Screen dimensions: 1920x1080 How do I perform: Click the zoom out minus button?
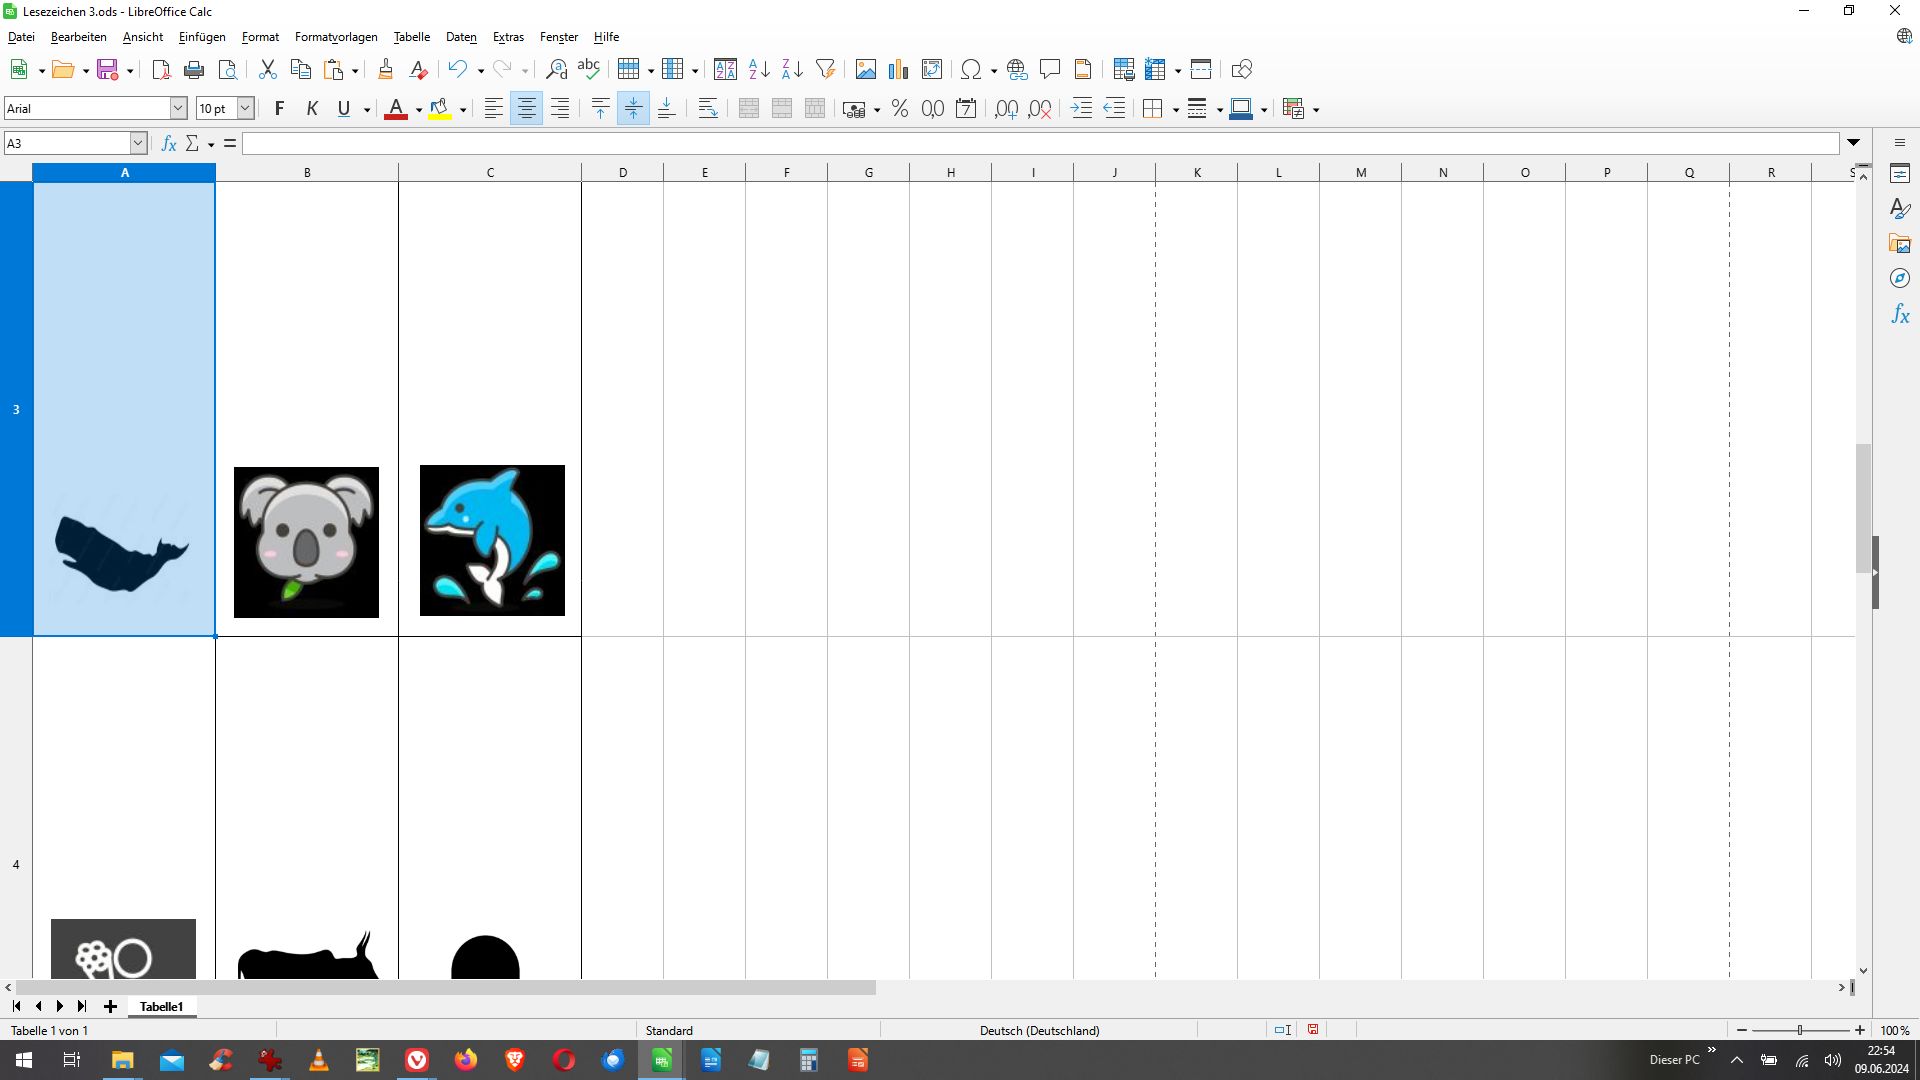click(x=1742, y=1030)
